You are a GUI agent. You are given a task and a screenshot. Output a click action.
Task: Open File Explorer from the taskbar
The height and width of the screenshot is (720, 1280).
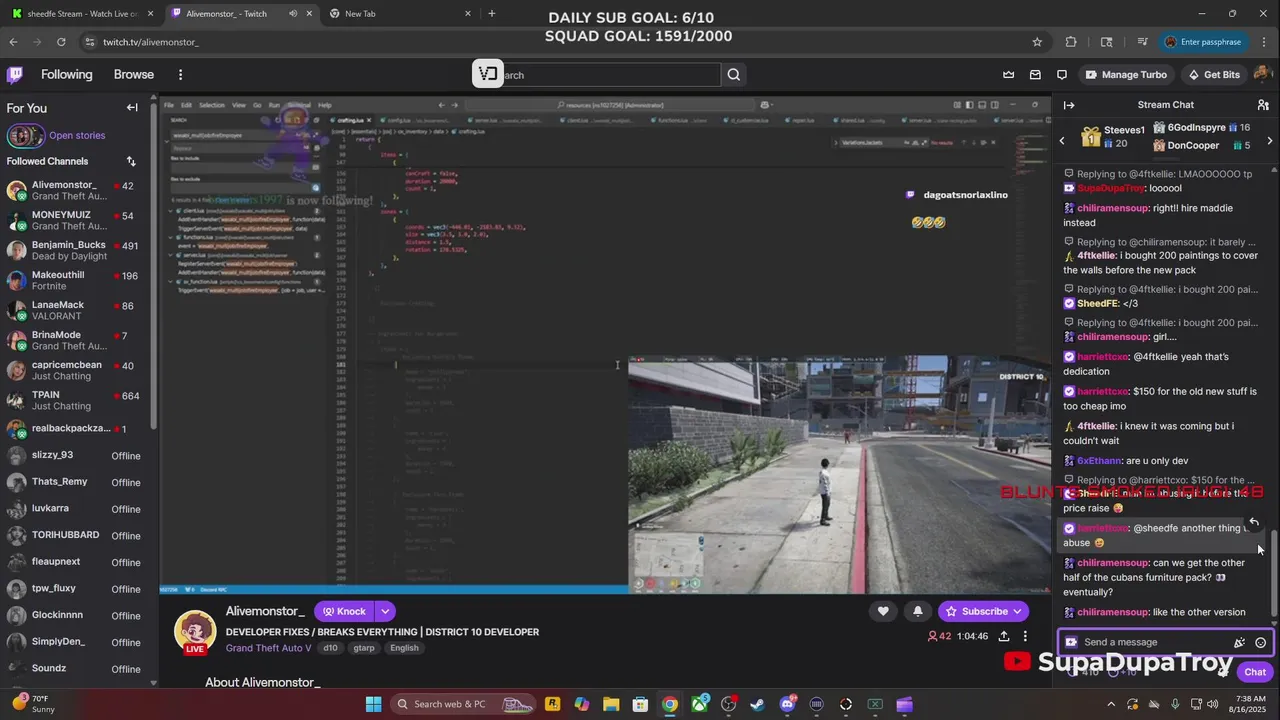[611, 704]
